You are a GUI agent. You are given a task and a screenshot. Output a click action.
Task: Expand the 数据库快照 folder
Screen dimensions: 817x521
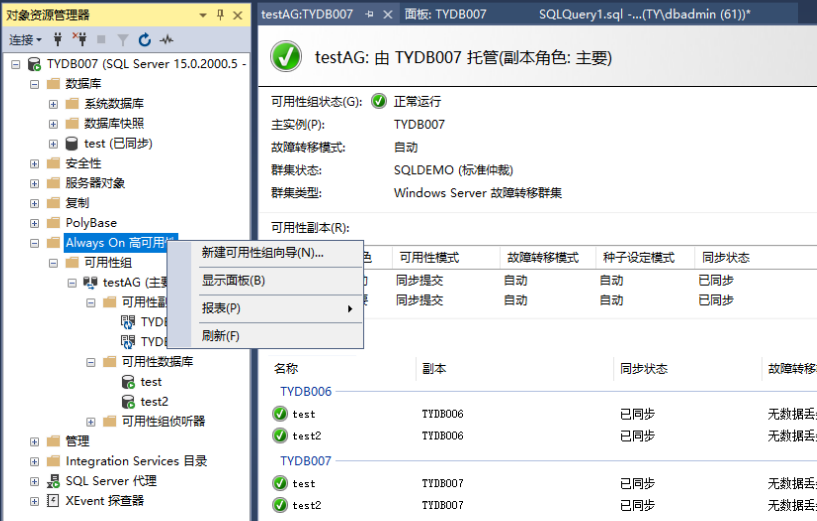(53, 124)
